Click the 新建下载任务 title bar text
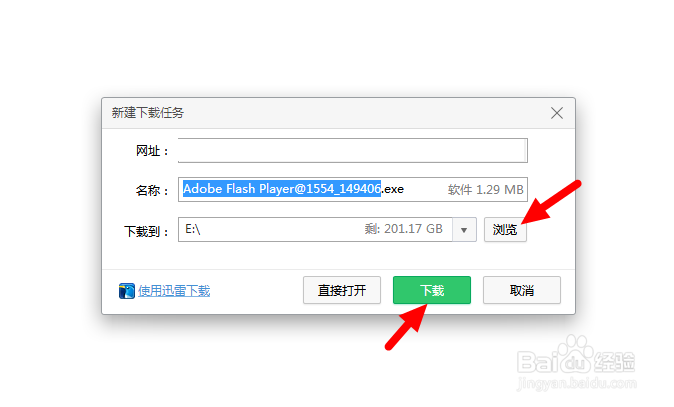Viewport: 674px width, 407px height. pos(147,113)
